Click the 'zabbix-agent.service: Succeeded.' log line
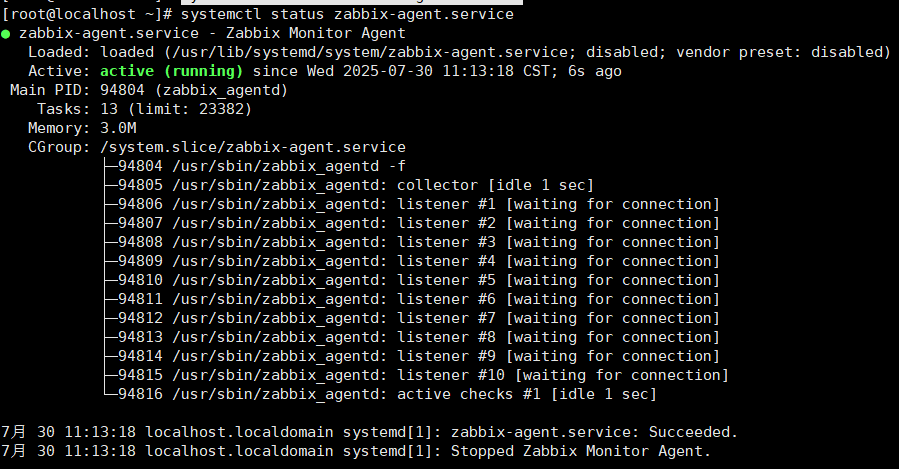899x469 pixels. click(595, 432)
